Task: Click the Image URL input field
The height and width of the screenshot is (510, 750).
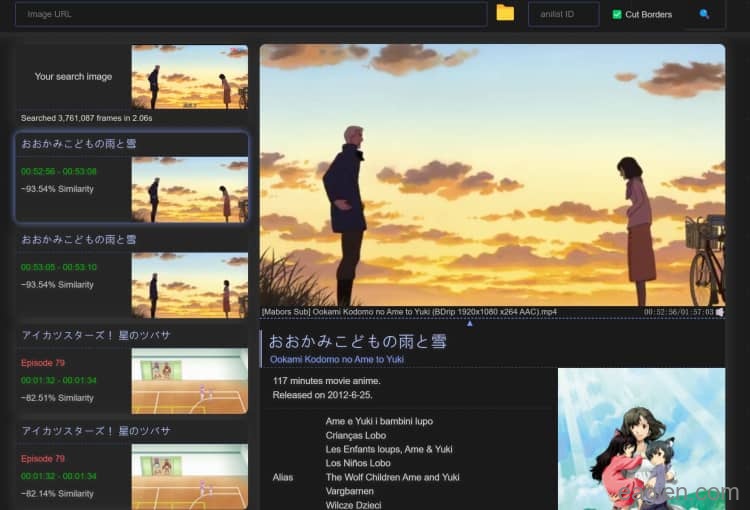Action: (x=251, y=14)
